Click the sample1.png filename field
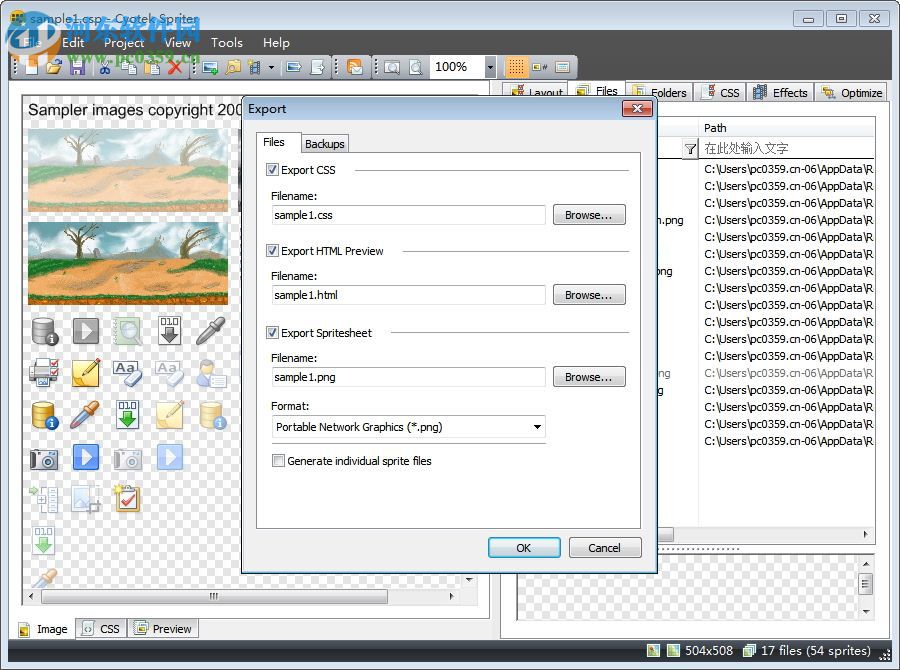The width and height of the screenshot is (900, 670). (x=408, y=377)
